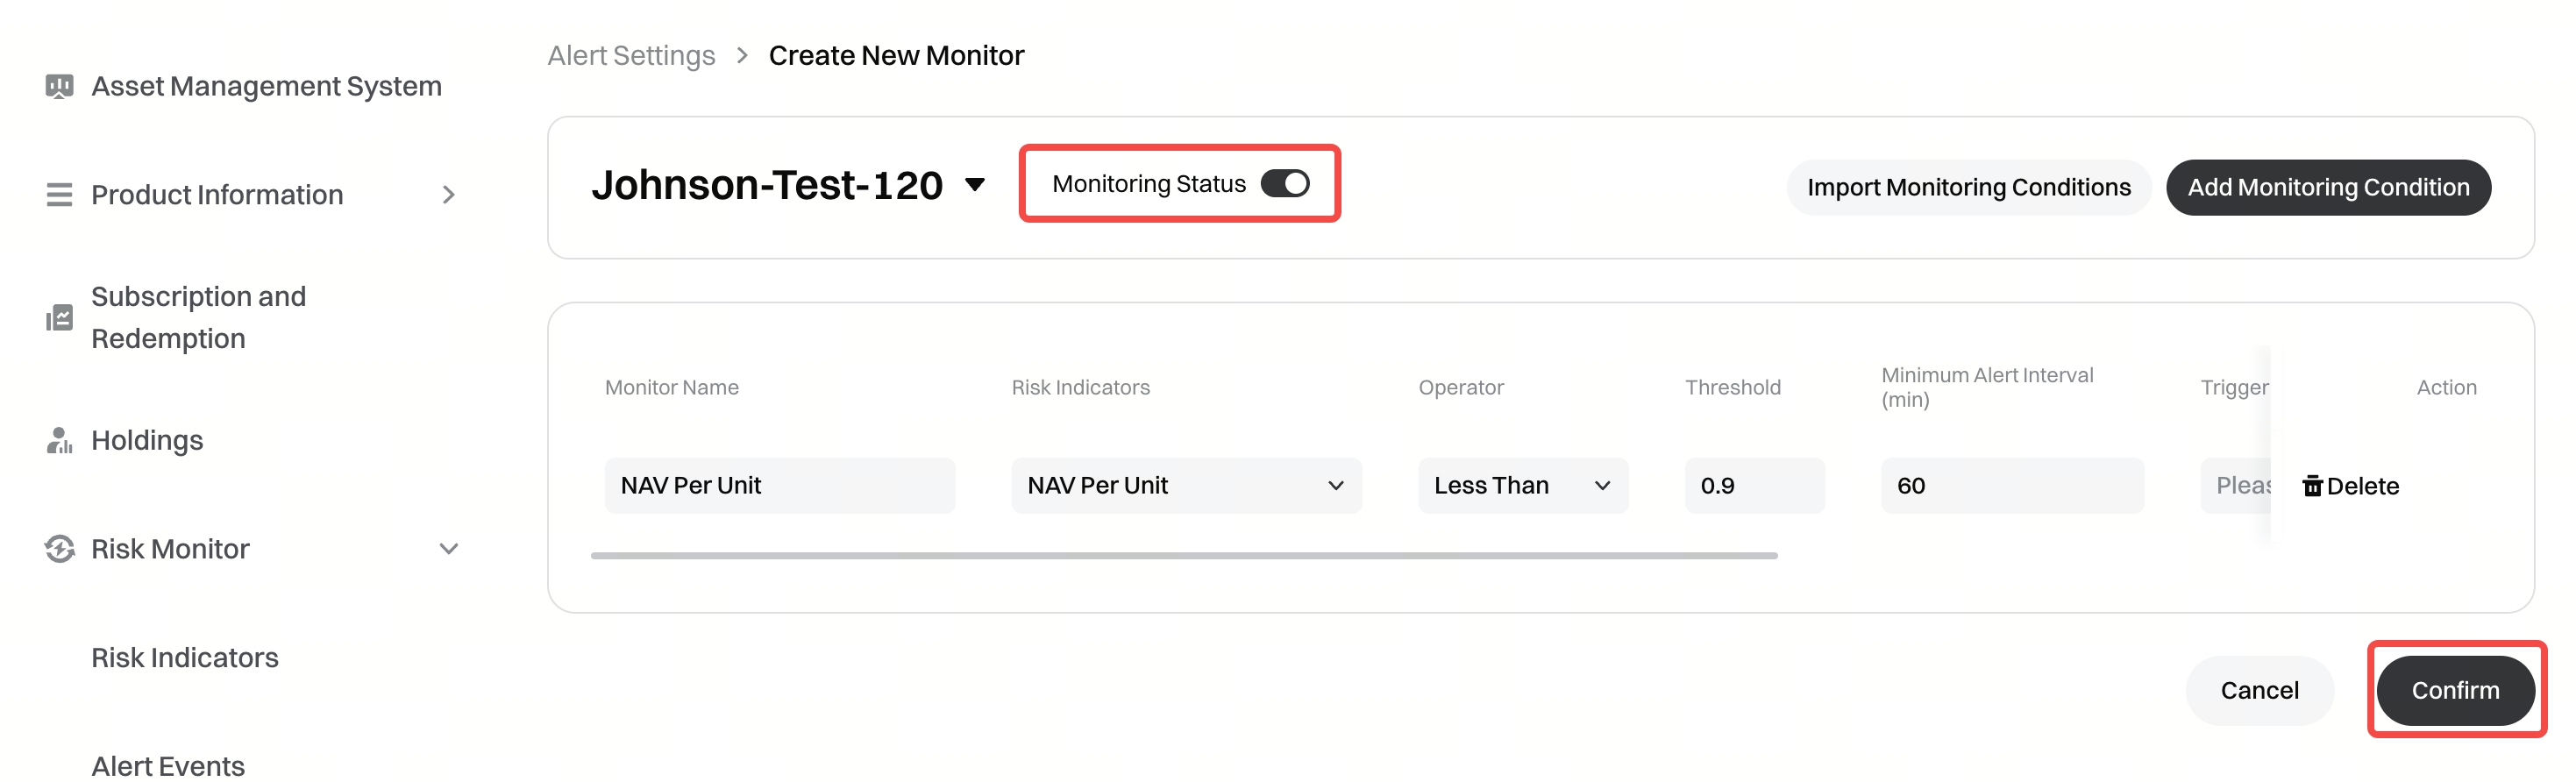Click the Holdings person icon
The image size is (2576, 782).
(x=59, y=440)
